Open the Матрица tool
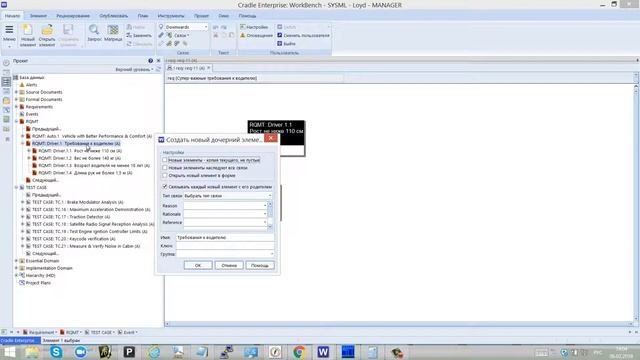The image size is (640, 360). [x=113, y=33]
